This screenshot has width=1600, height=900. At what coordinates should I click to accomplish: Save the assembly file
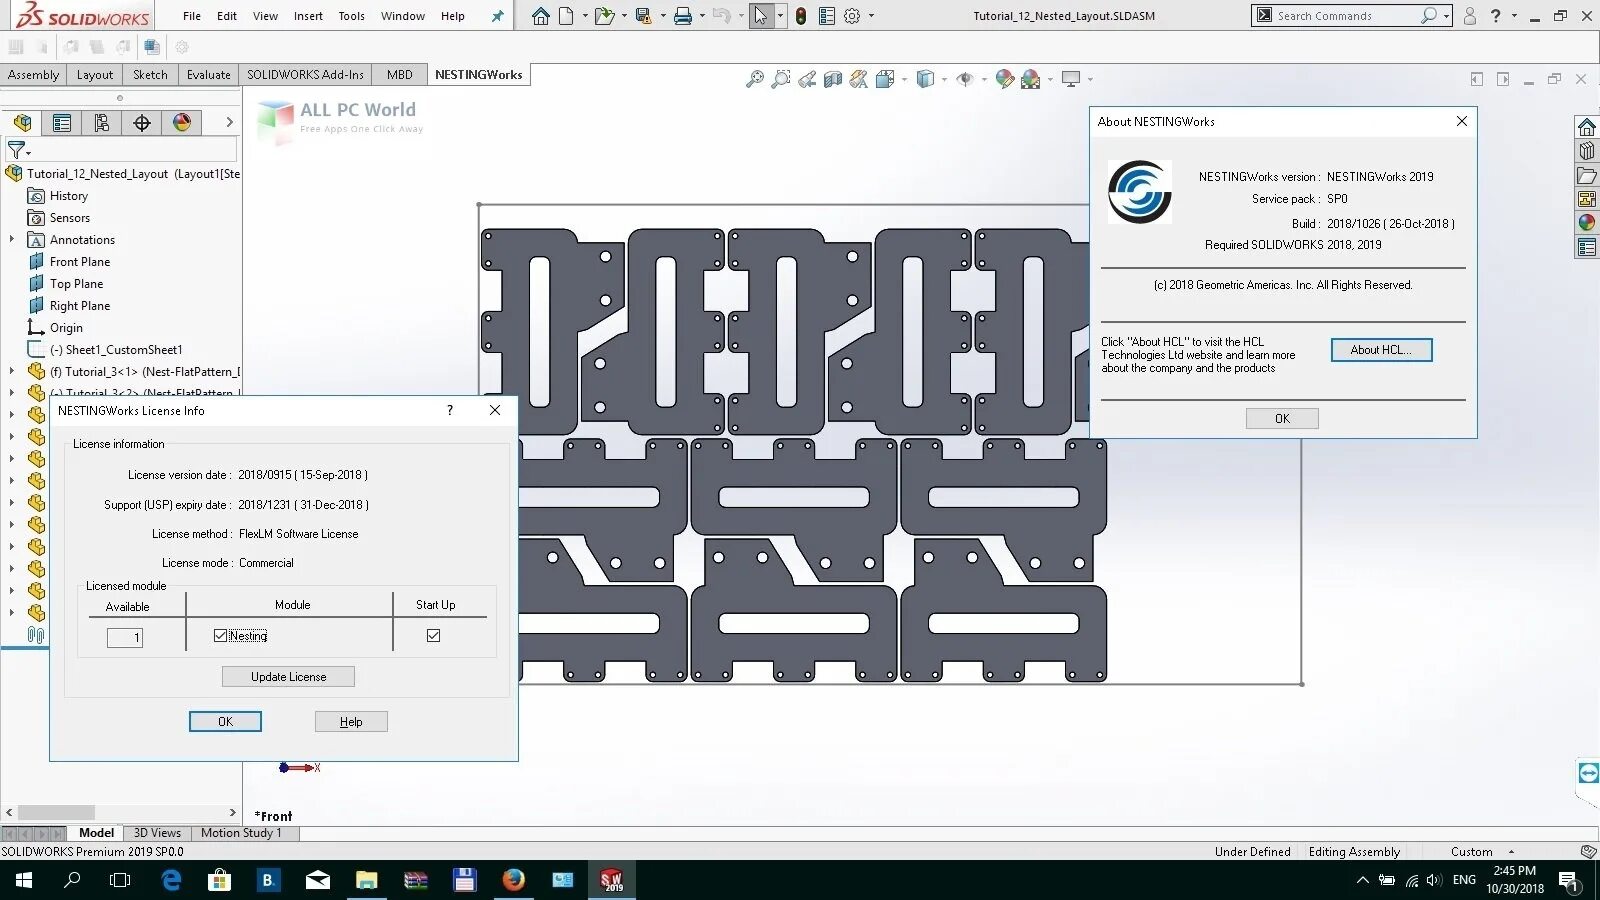click(x=643, y=16)
